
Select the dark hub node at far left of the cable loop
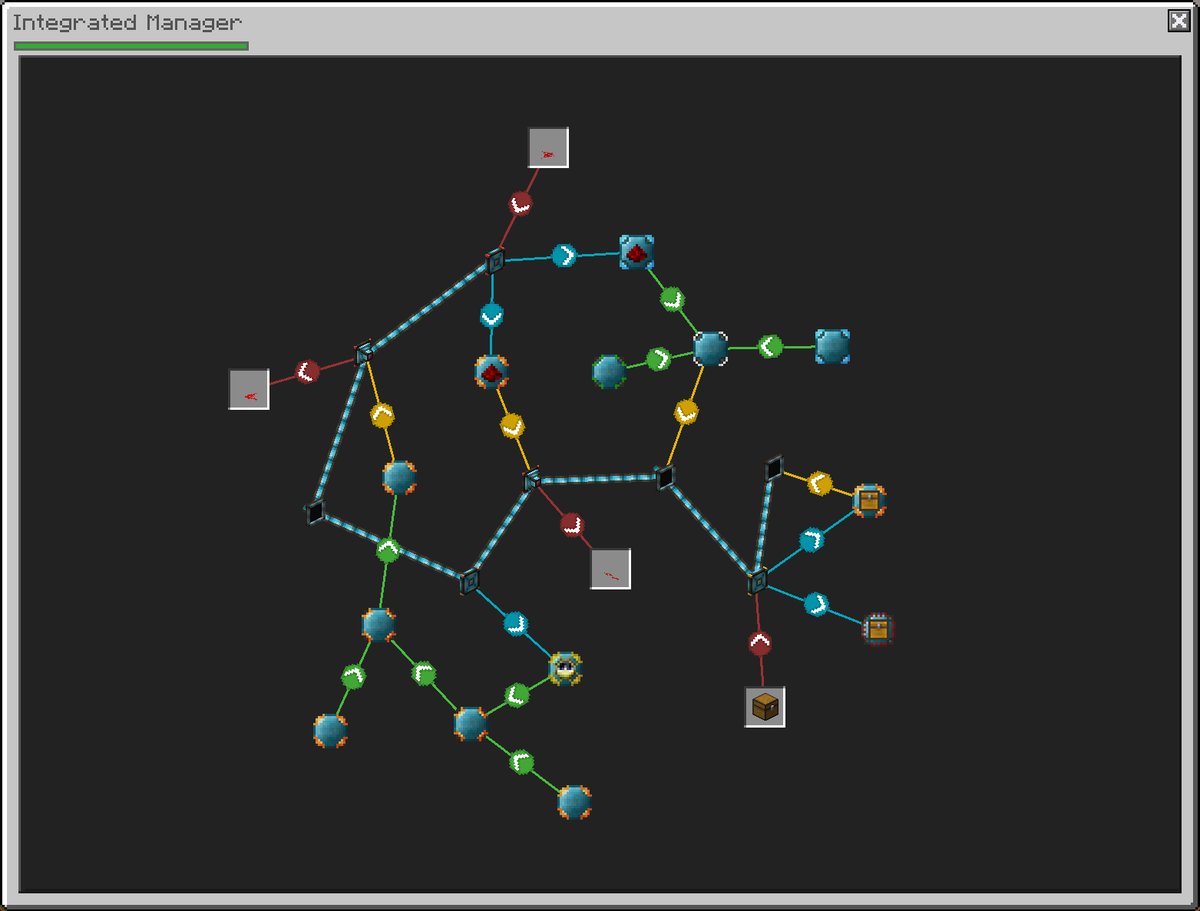coord(315,513)
